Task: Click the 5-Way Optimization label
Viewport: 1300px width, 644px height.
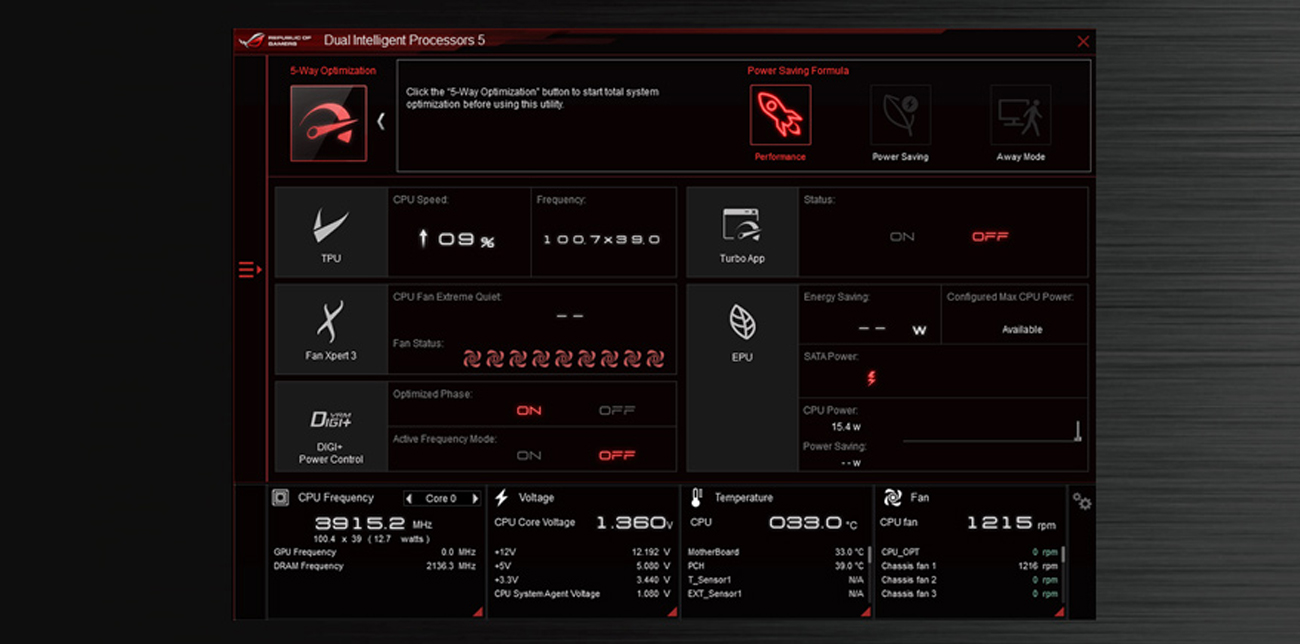Action: click(333, 71)
